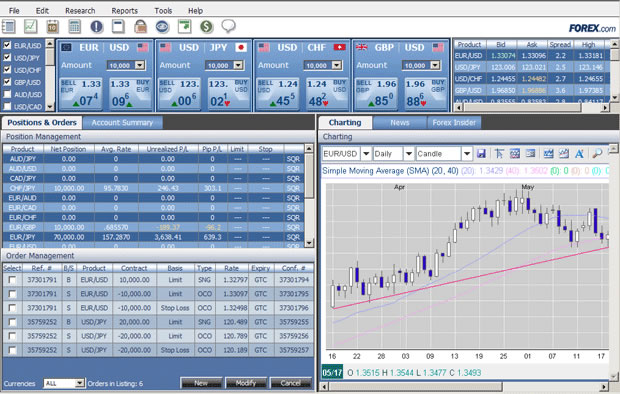Open EUR/USD panel Amount dropdown
Screen dimensions: 620x394
tap(140, 65)
